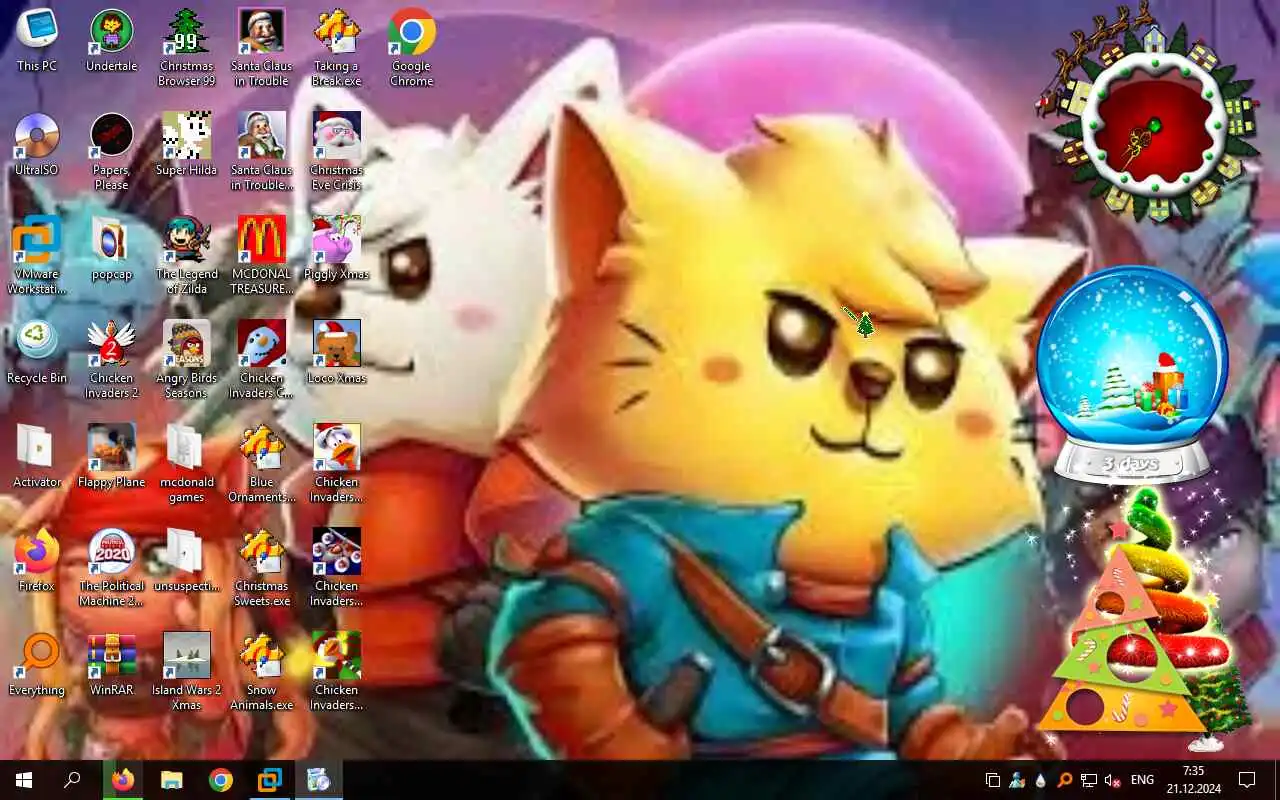Screen dimensions: 1280x800
Task: Select the Taking a Break.exe icon
Action: (x=337, y=49)
